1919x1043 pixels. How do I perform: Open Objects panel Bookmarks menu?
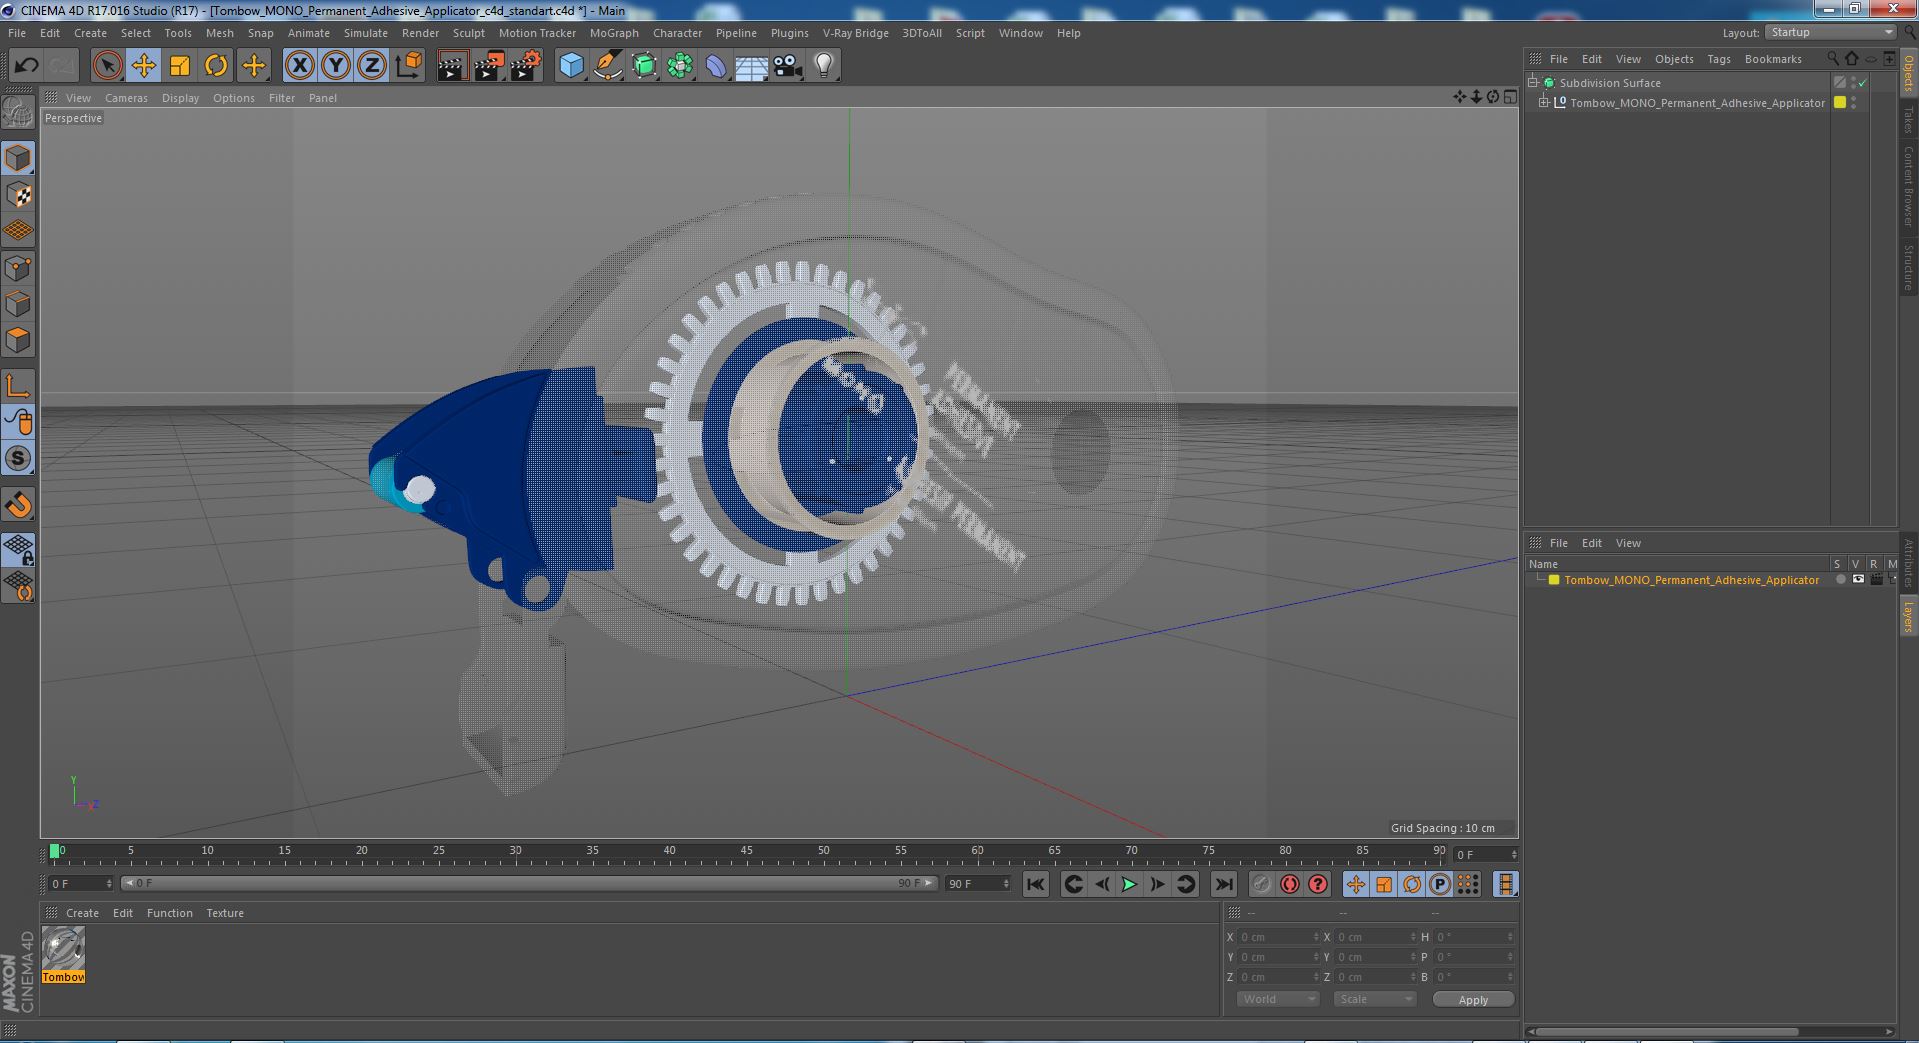(1773, 59)
